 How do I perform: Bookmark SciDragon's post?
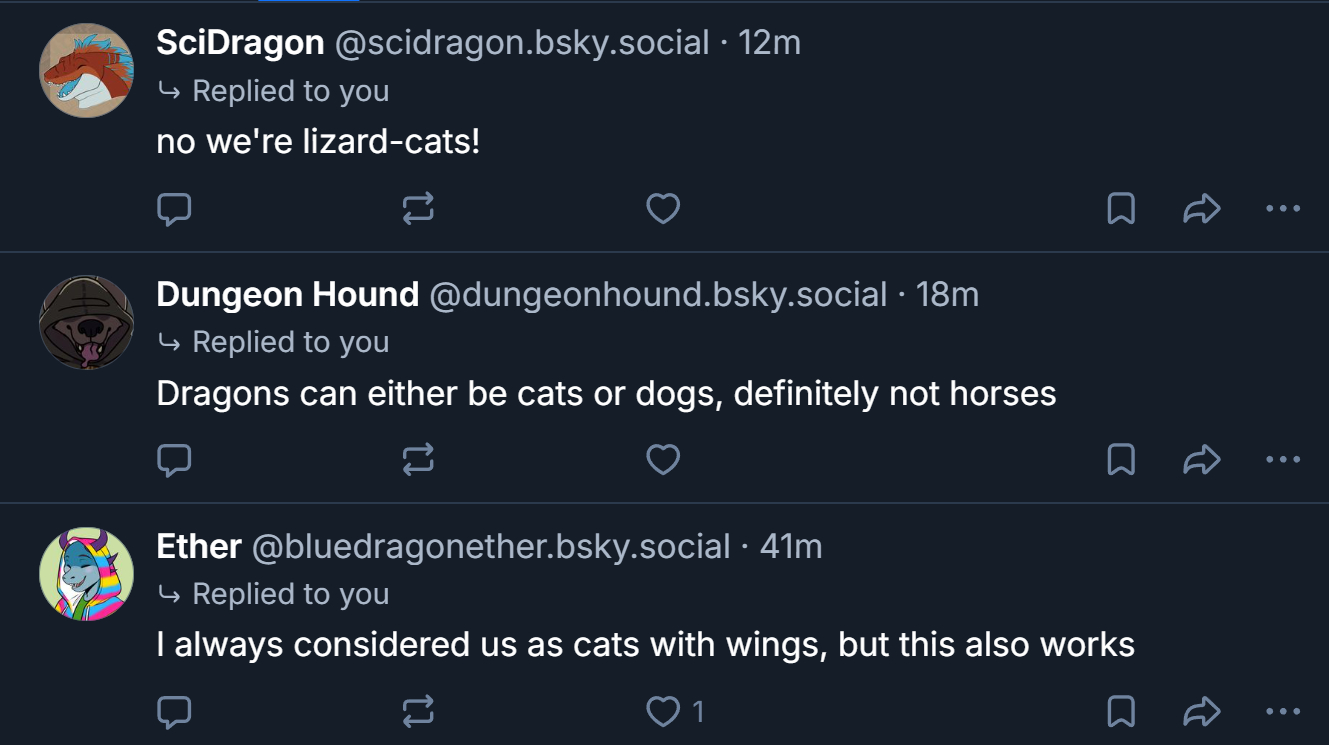(1121, 208)
